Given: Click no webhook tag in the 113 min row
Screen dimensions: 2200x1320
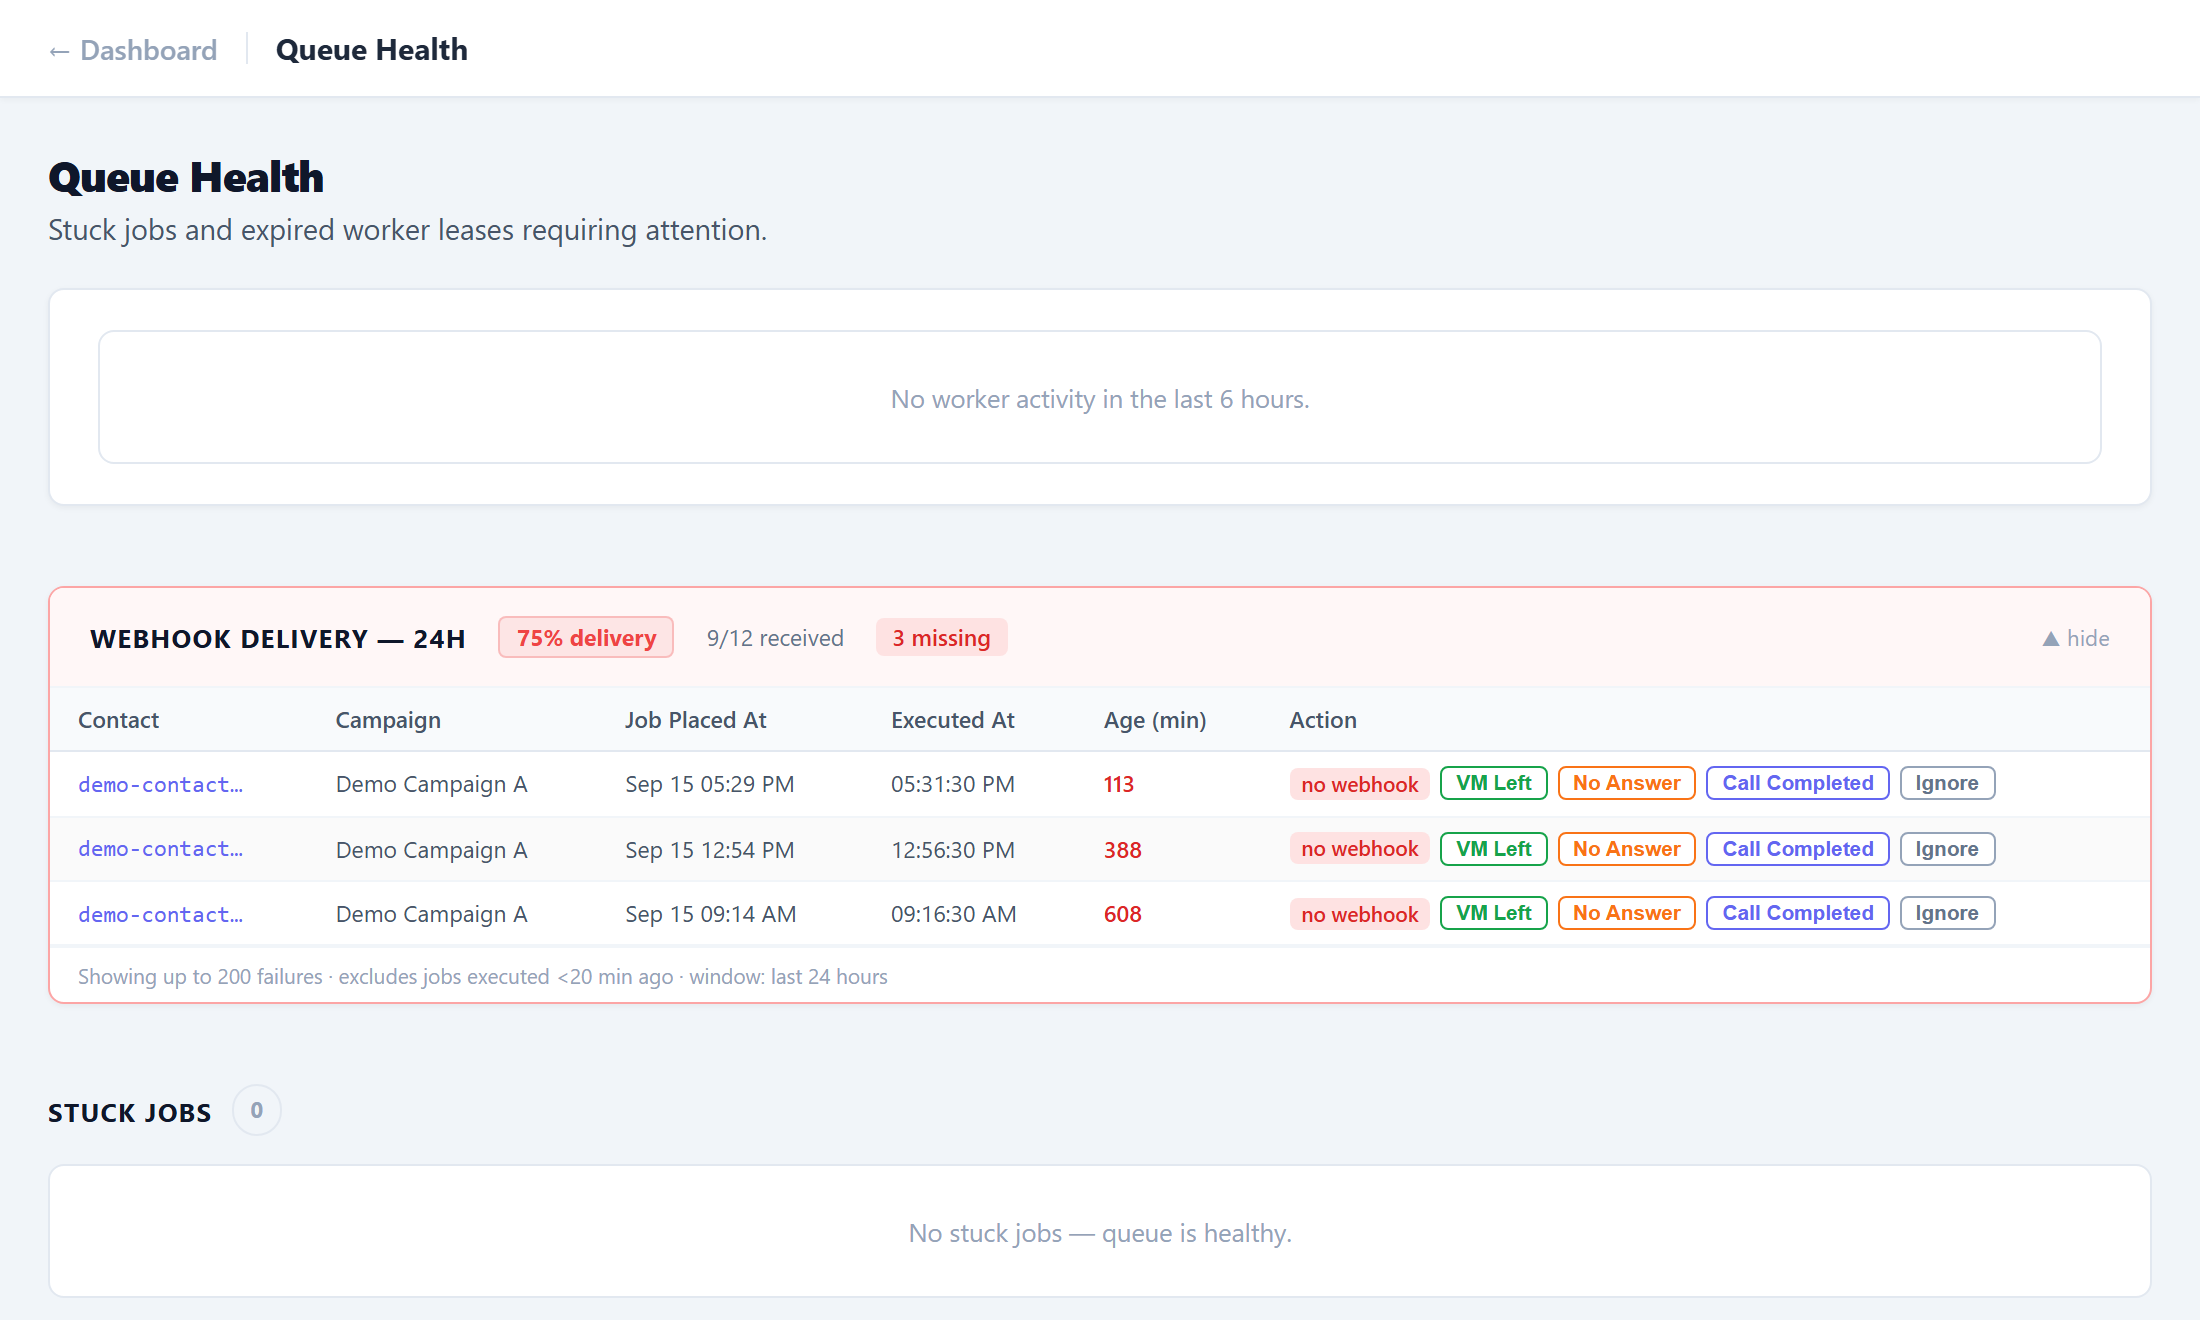Looking at the screenshot, I should tap(1359, 784).
